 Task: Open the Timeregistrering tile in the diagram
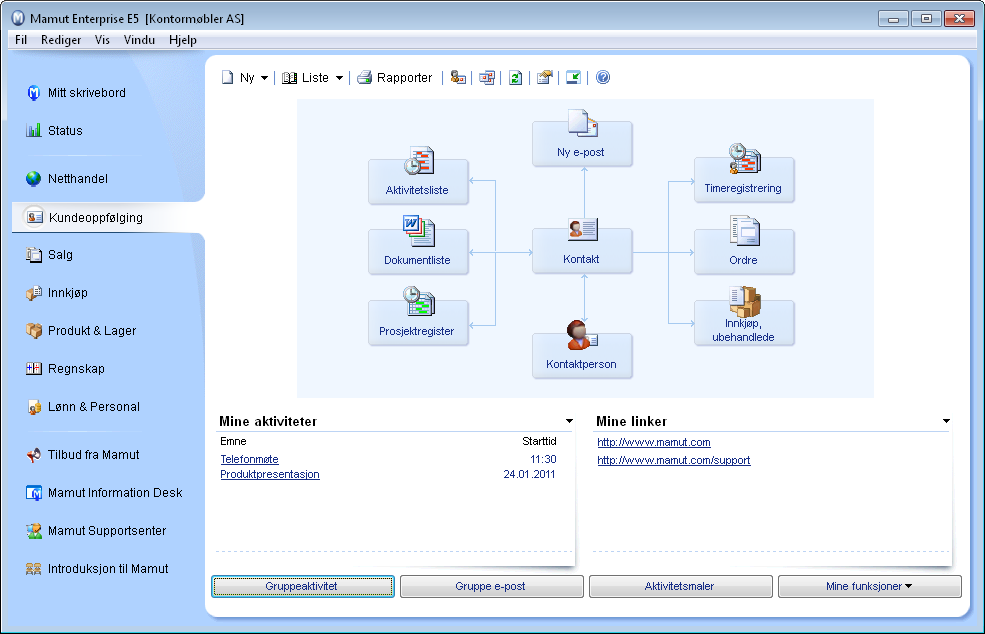744,180
